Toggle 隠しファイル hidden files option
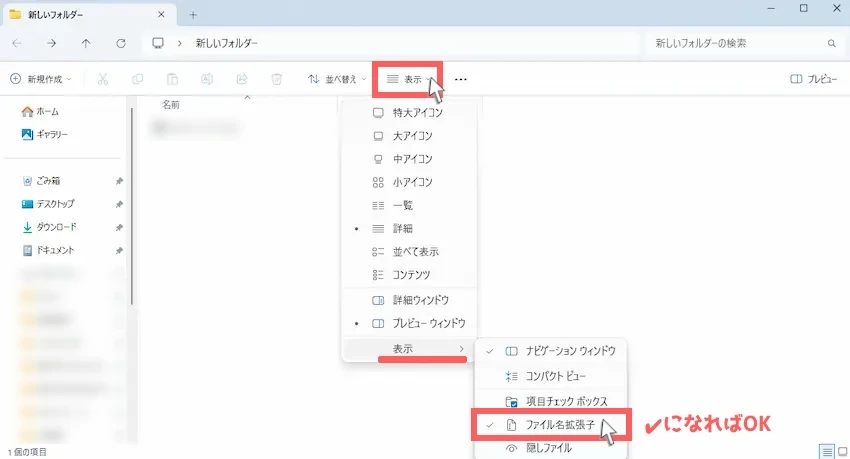The height and width of the screenshot is (459, 850). (551, 448)
